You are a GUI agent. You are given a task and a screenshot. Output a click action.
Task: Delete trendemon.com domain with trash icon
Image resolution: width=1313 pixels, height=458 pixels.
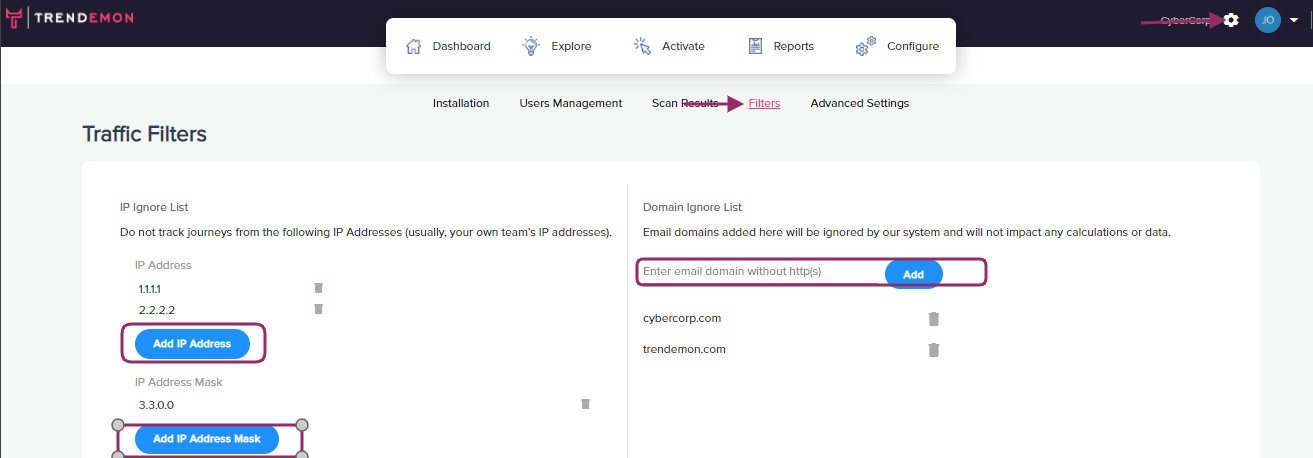click(x=934, y=350)
